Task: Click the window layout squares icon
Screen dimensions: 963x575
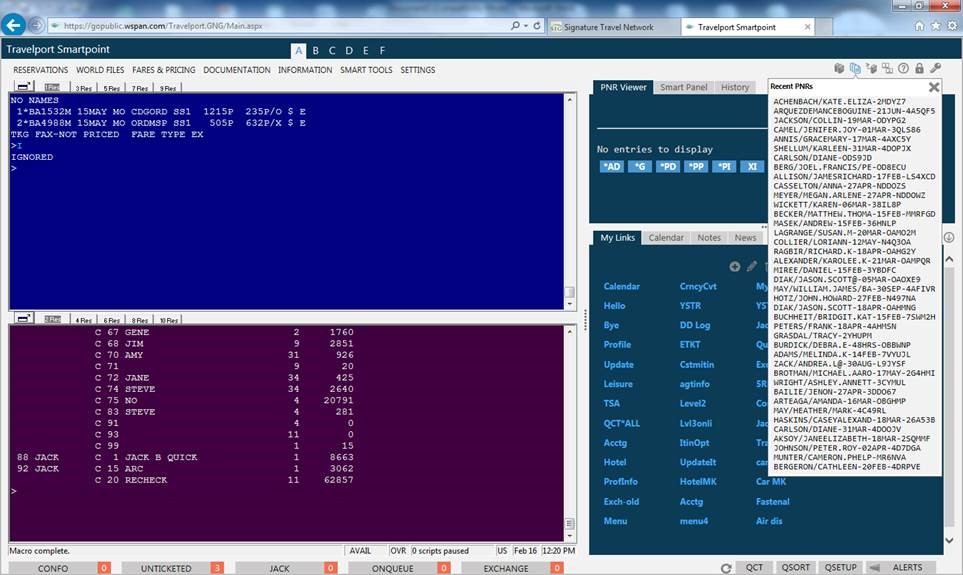Action: 887,68
